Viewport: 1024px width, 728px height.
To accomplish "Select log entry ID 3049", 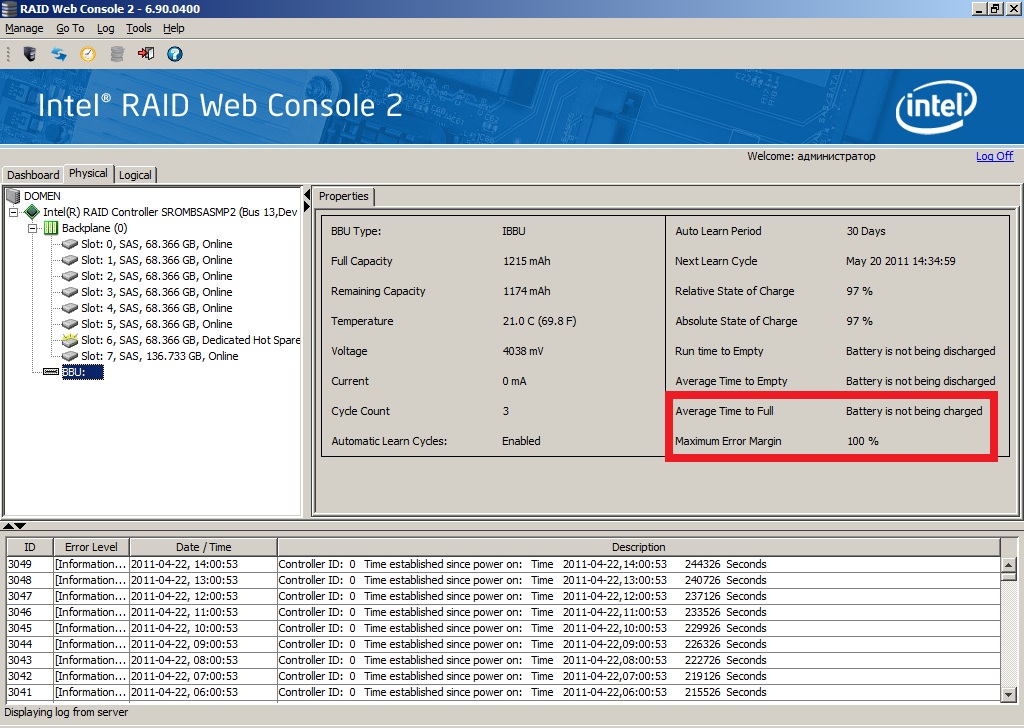I will click(x=503, y=564).
